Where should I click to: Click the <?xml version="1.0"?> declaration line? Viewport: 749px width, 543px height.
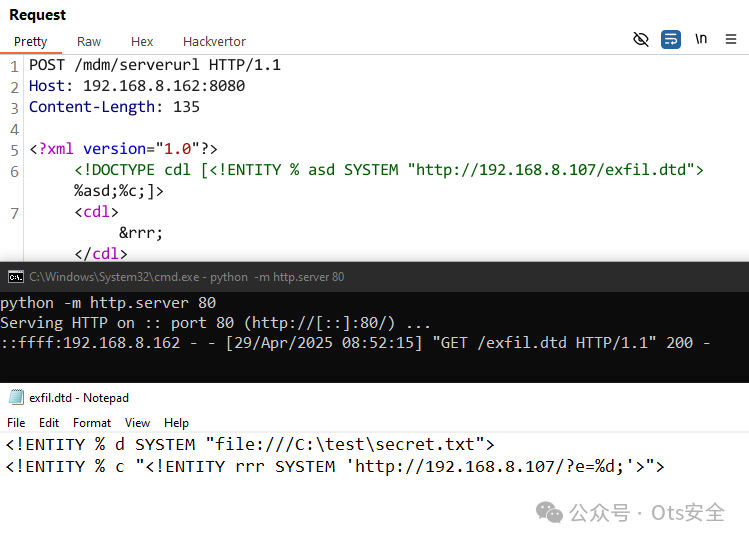123,149
